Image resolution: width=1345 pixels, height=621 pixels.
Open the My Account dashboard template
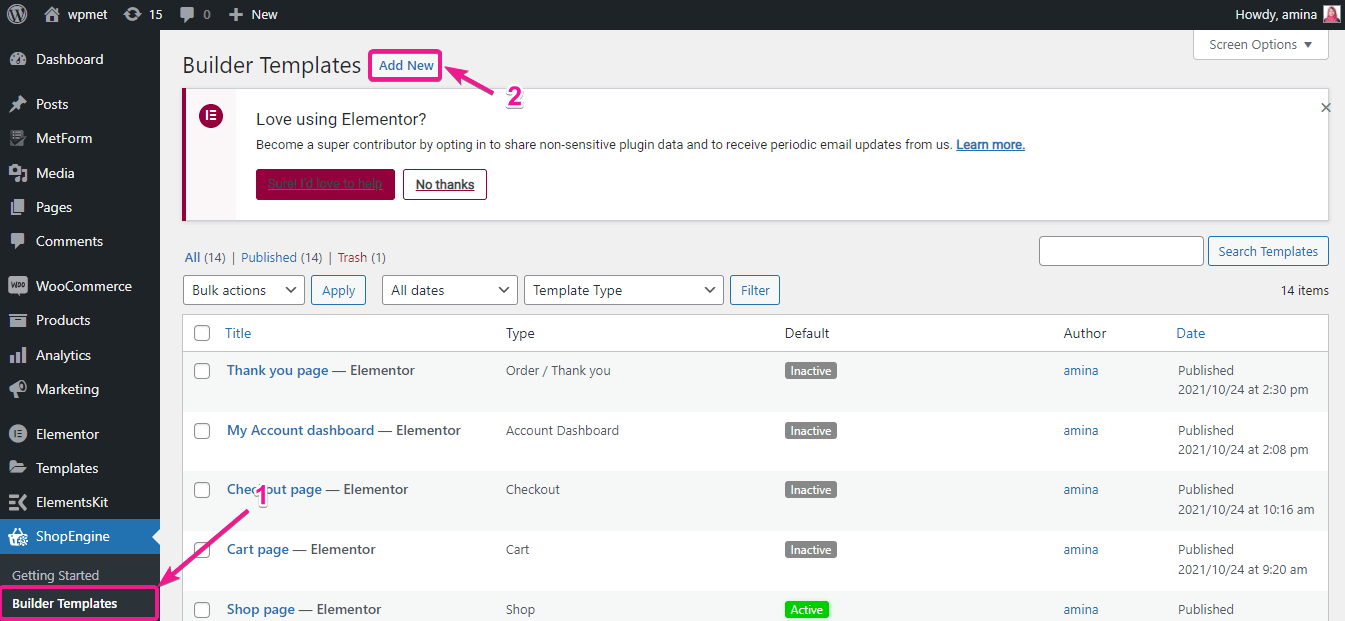click(300, 430)
